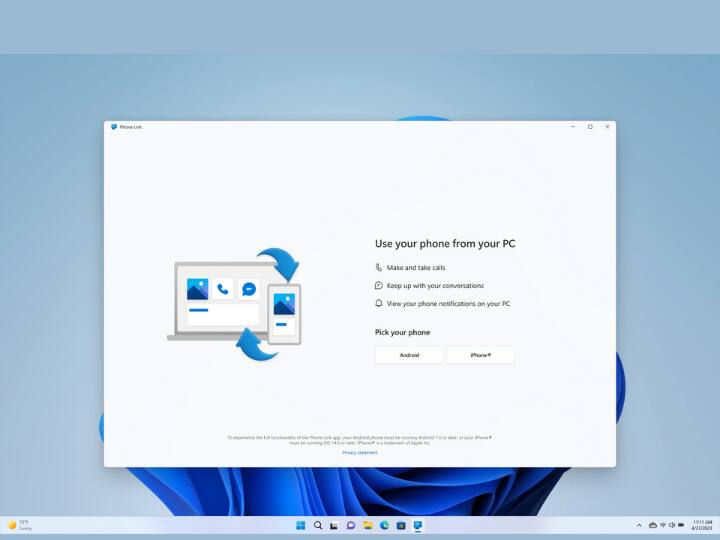Click the volume speaker tray icon
720x540 pixels.
672,525
